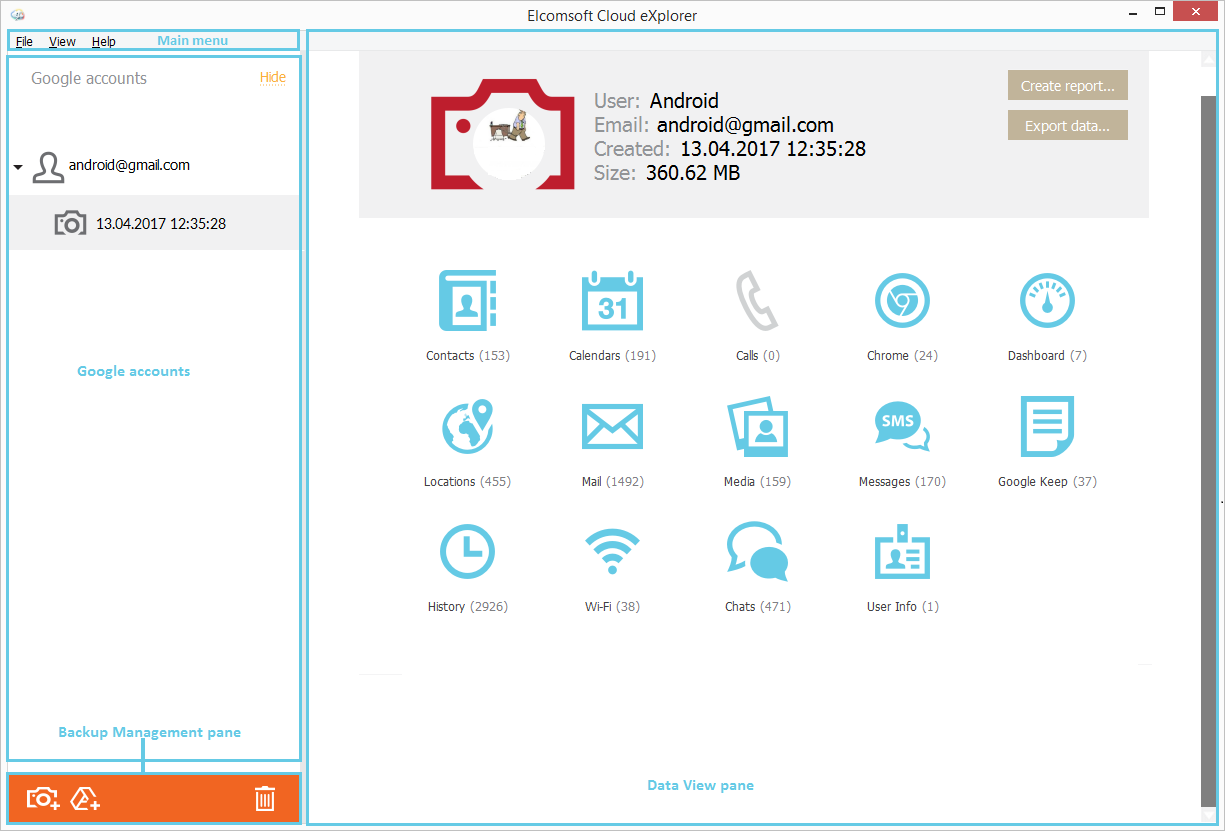Viewport: 1225px width, 831px height.
Task: Click the red camera profile picture
Action: (502, 133)
